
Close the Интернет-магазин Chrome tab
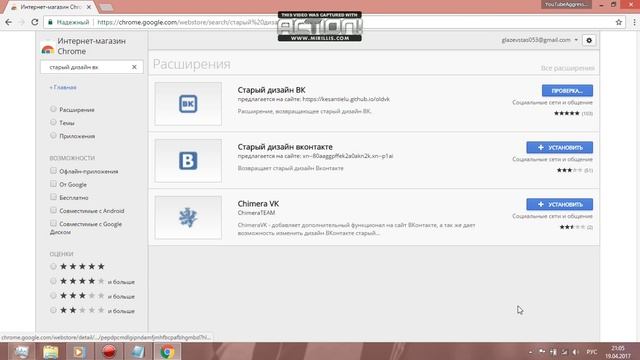coord(89,7)
